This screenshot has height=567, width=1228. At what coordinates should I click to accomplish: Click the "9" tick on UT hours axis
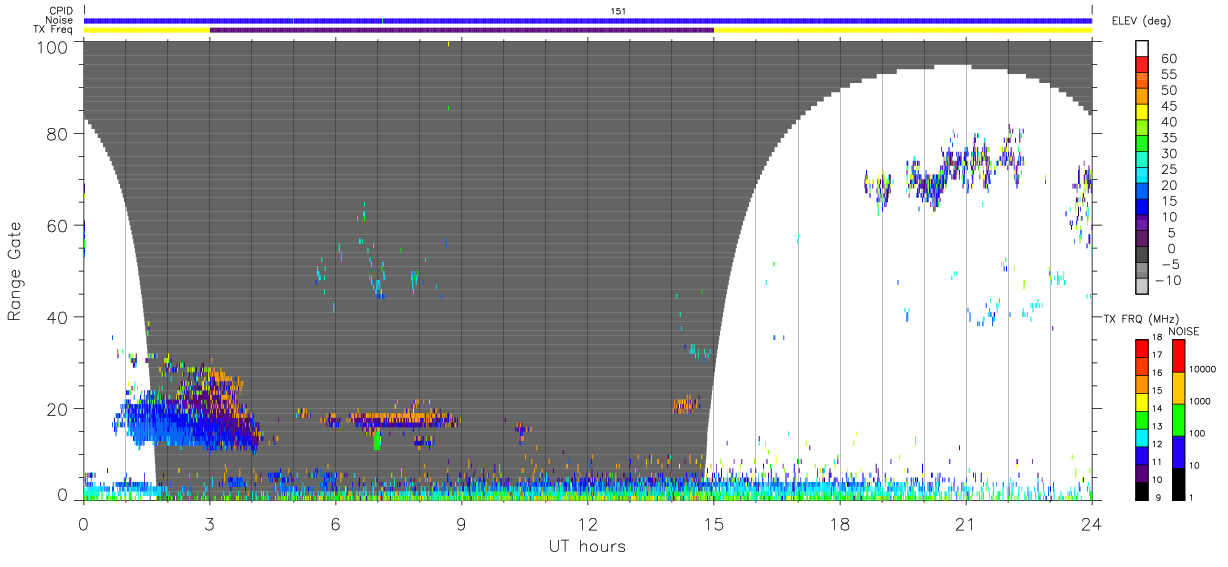tap(461, 523)
